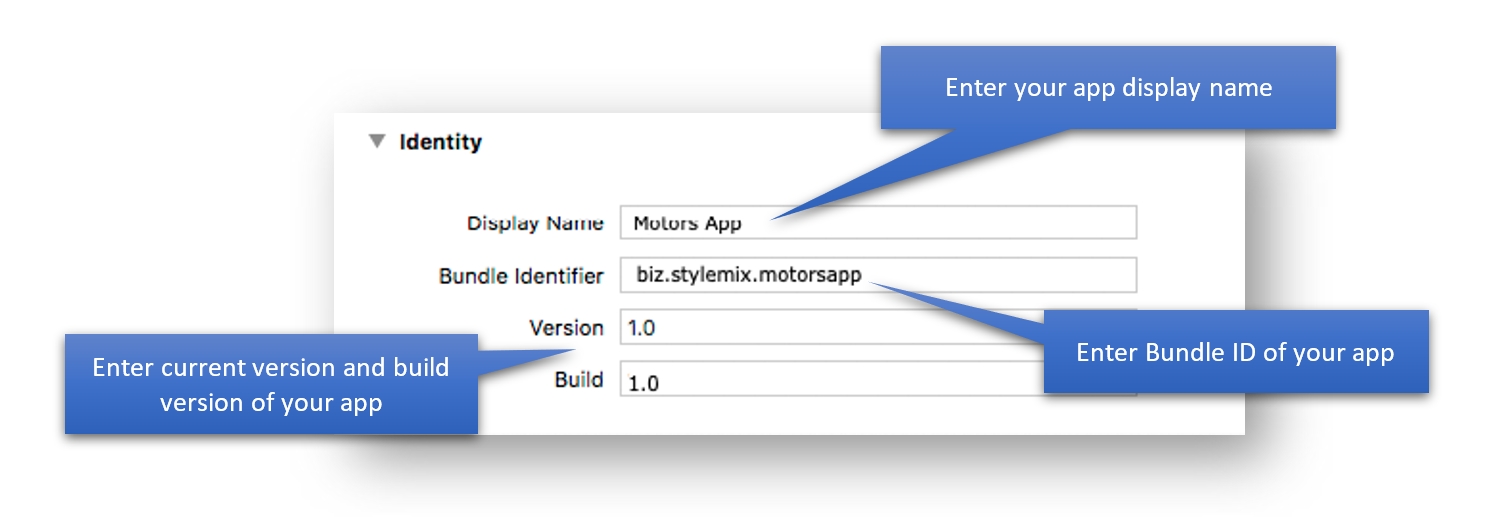Collapse the Identity section disclosure triangle

376,142
